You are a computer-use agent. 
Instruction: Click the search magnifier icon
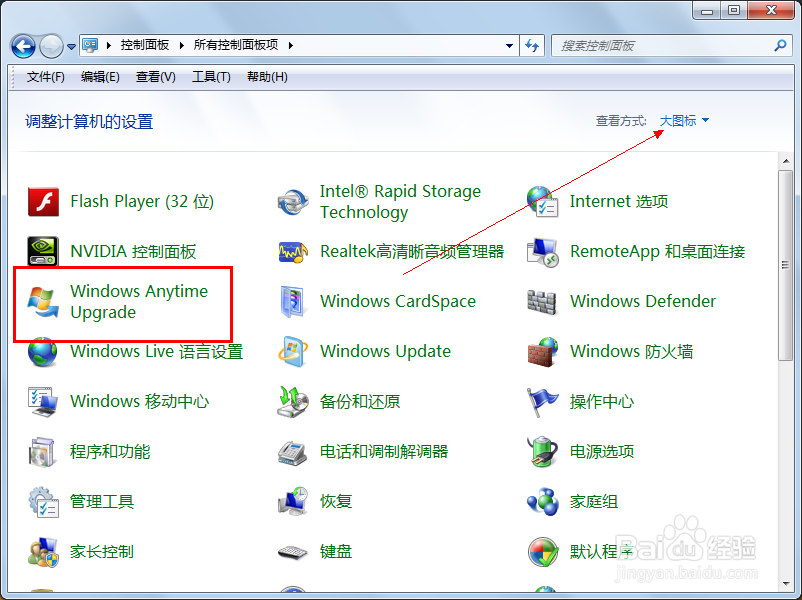[780, 46]
